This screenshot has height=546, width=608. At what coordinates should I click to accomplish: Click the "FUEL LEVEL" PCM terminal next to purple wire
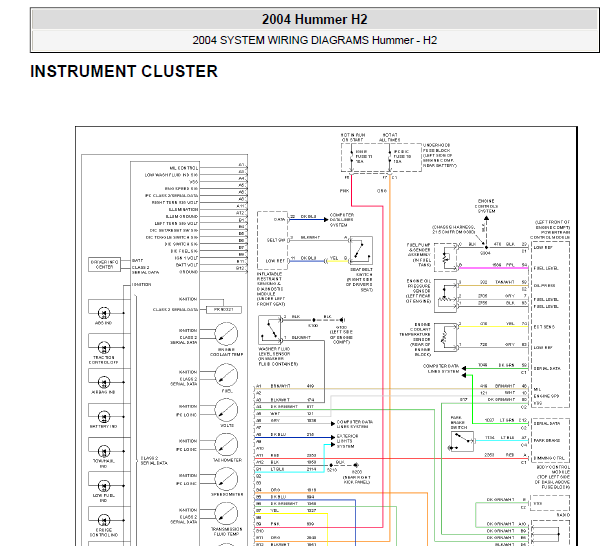point(546,268)
